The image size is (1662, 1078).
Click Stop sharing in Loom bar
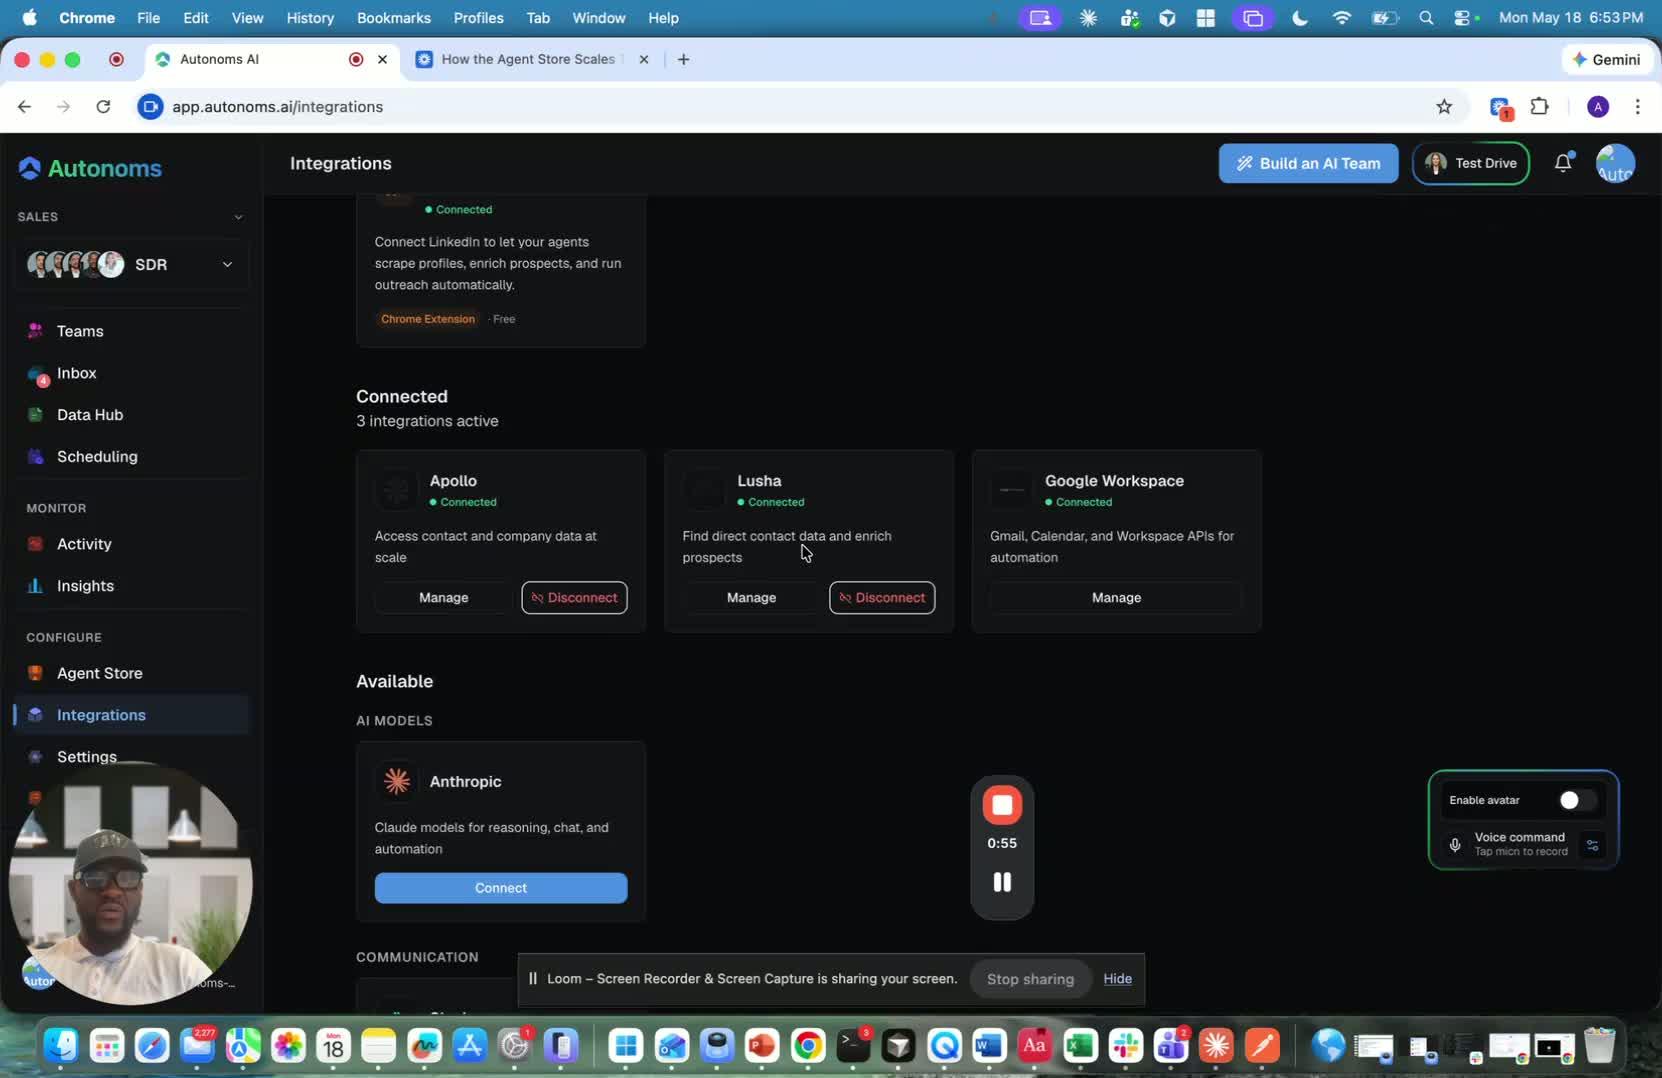point(1030,979)
